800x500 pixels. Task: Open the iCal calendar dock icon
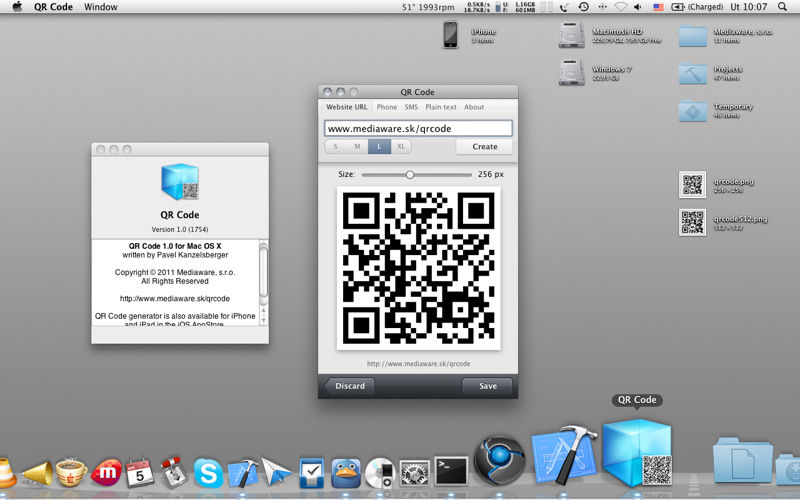[x=140, y=472]
